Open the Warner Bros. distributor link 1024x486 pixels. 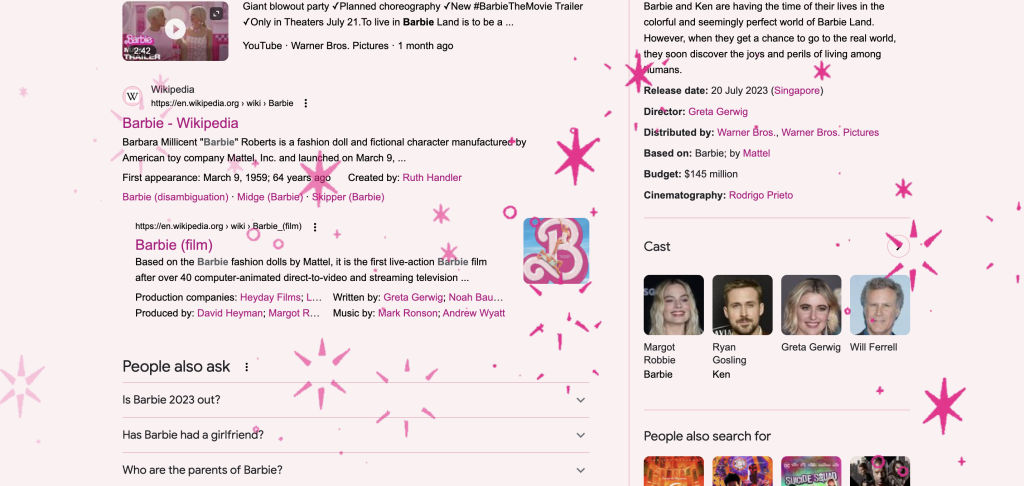click(x=746, y=133)
